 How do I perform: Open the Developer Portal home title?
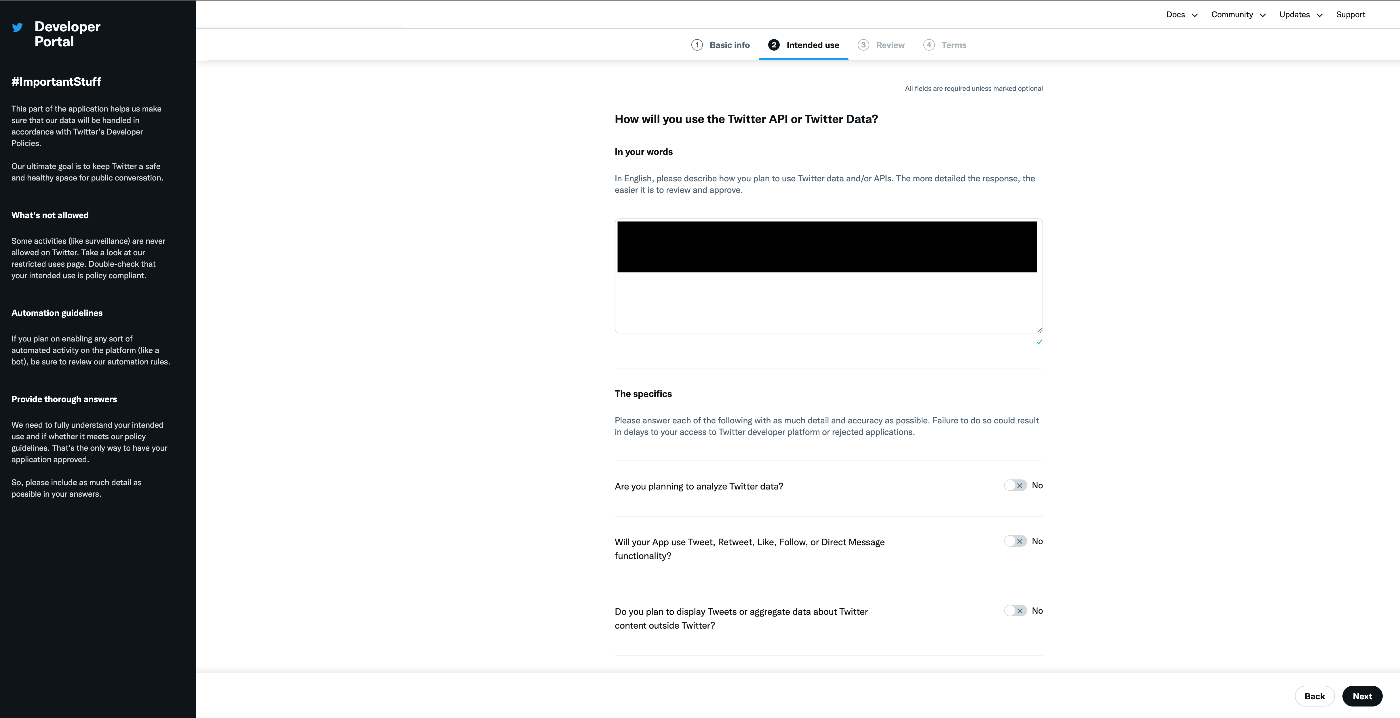tap(67, 34)
